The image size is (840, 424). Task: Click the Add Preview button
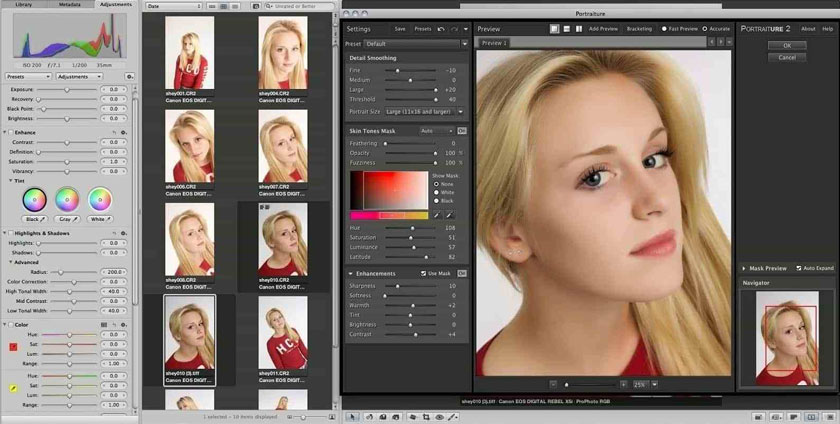(603, 29)
